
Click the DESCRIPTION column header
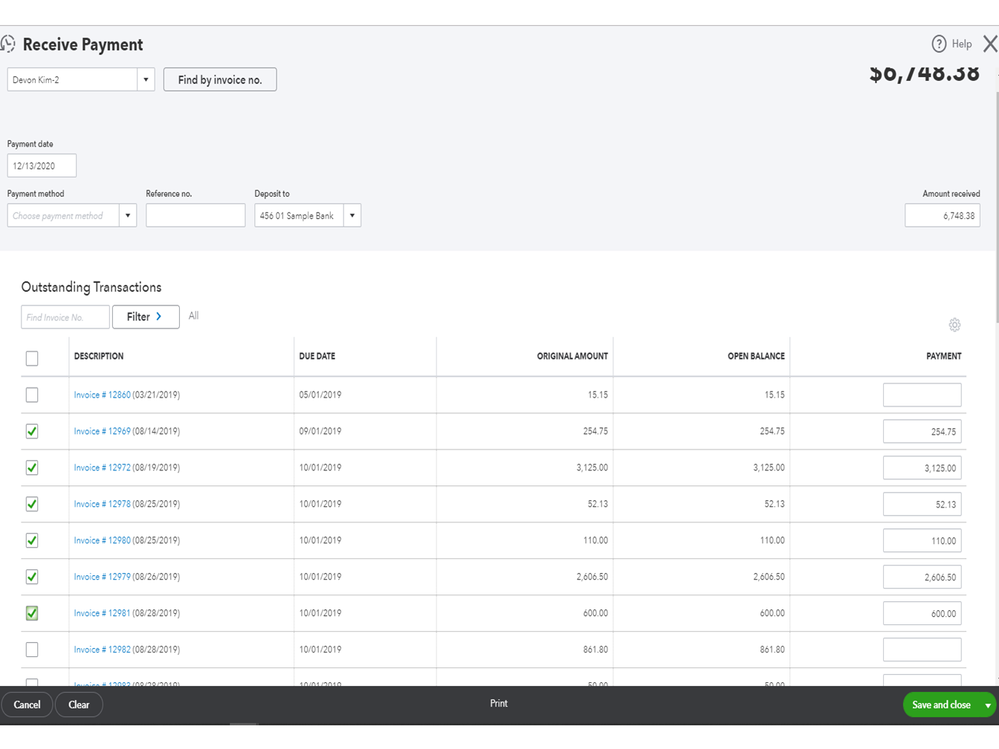click(x=99, y=356)
